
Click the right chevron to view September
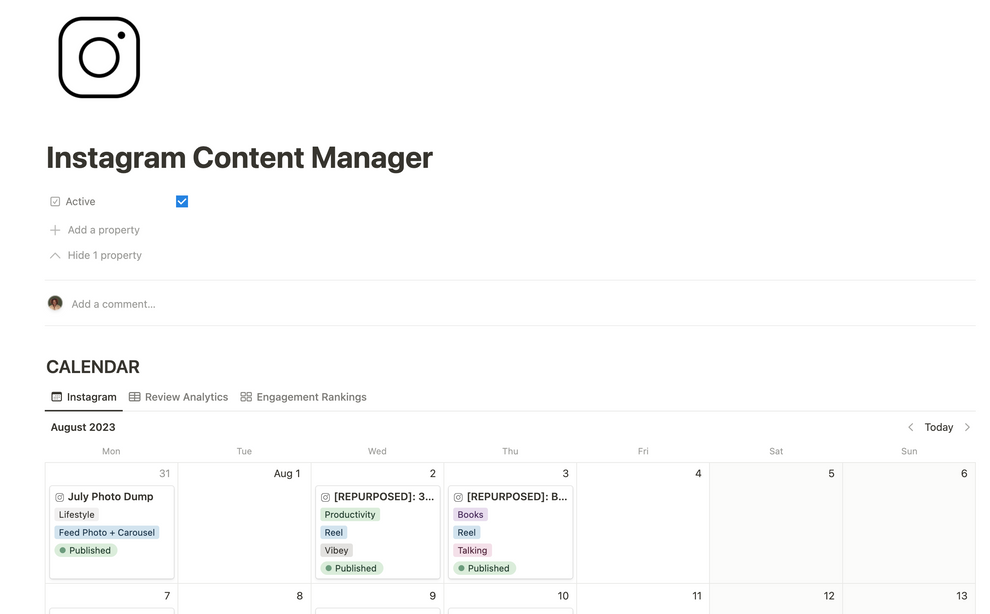pos(968,427)
